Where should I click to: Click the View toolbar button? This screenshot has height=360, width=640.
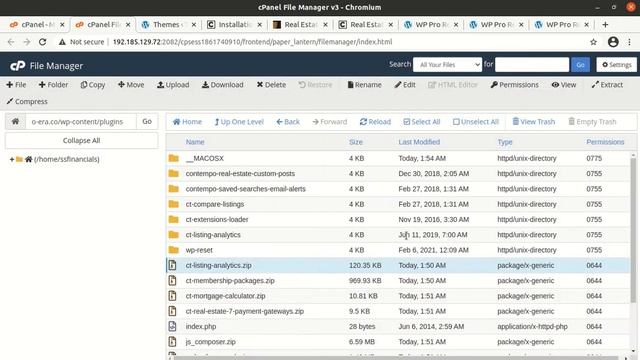point(564,85)
